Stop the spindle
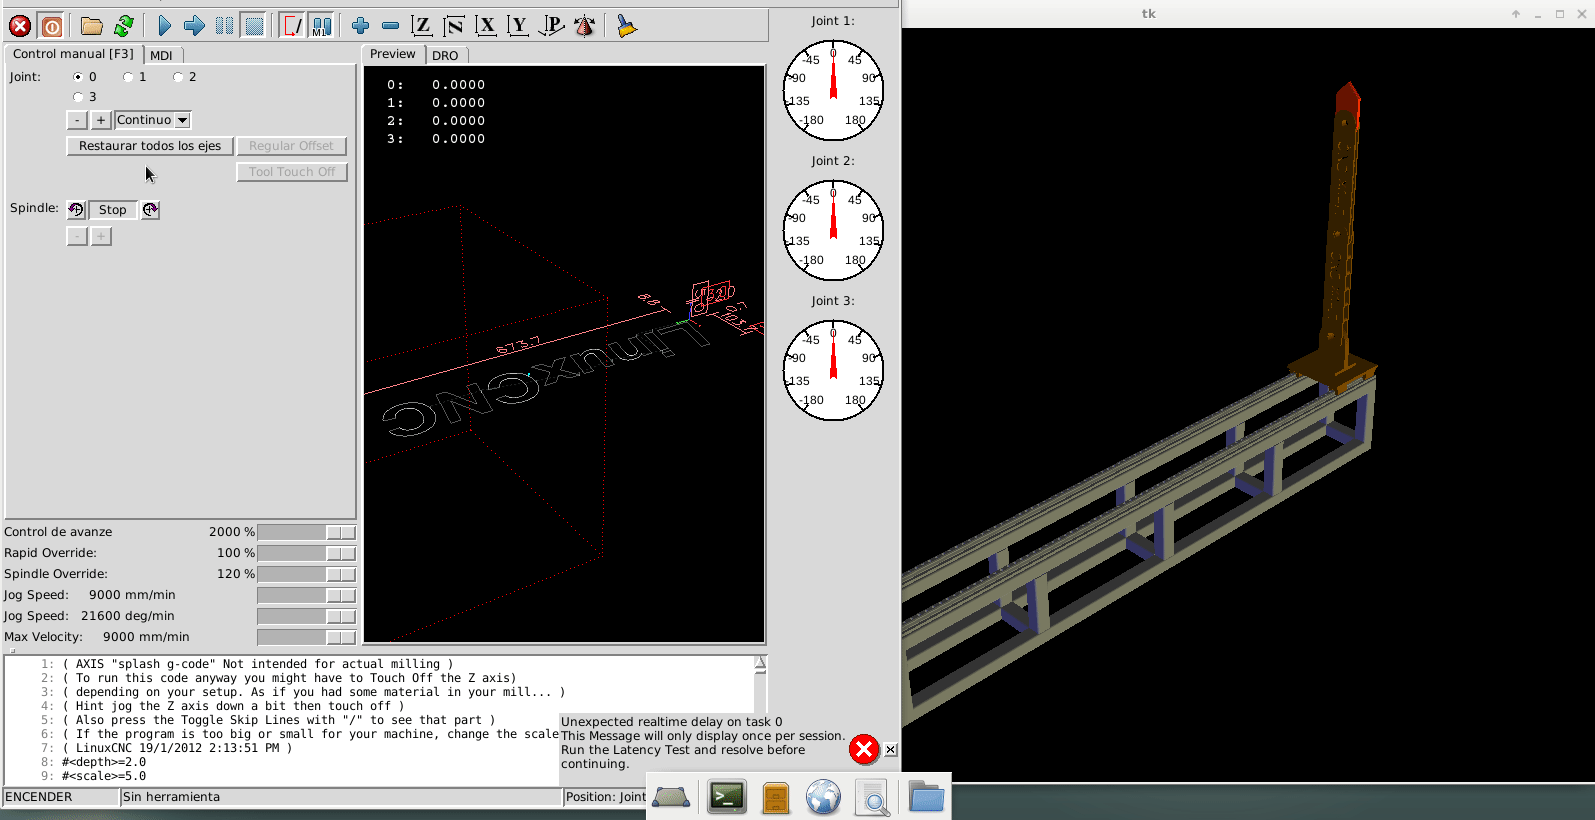 point(113,210)
